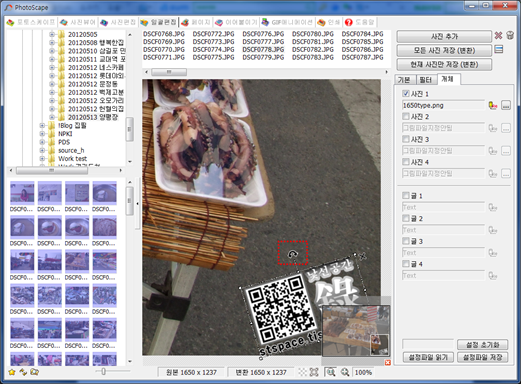Open the PhotoScape home tab
The width and height of the screenshot is (521, 384).
coord(31,22)
